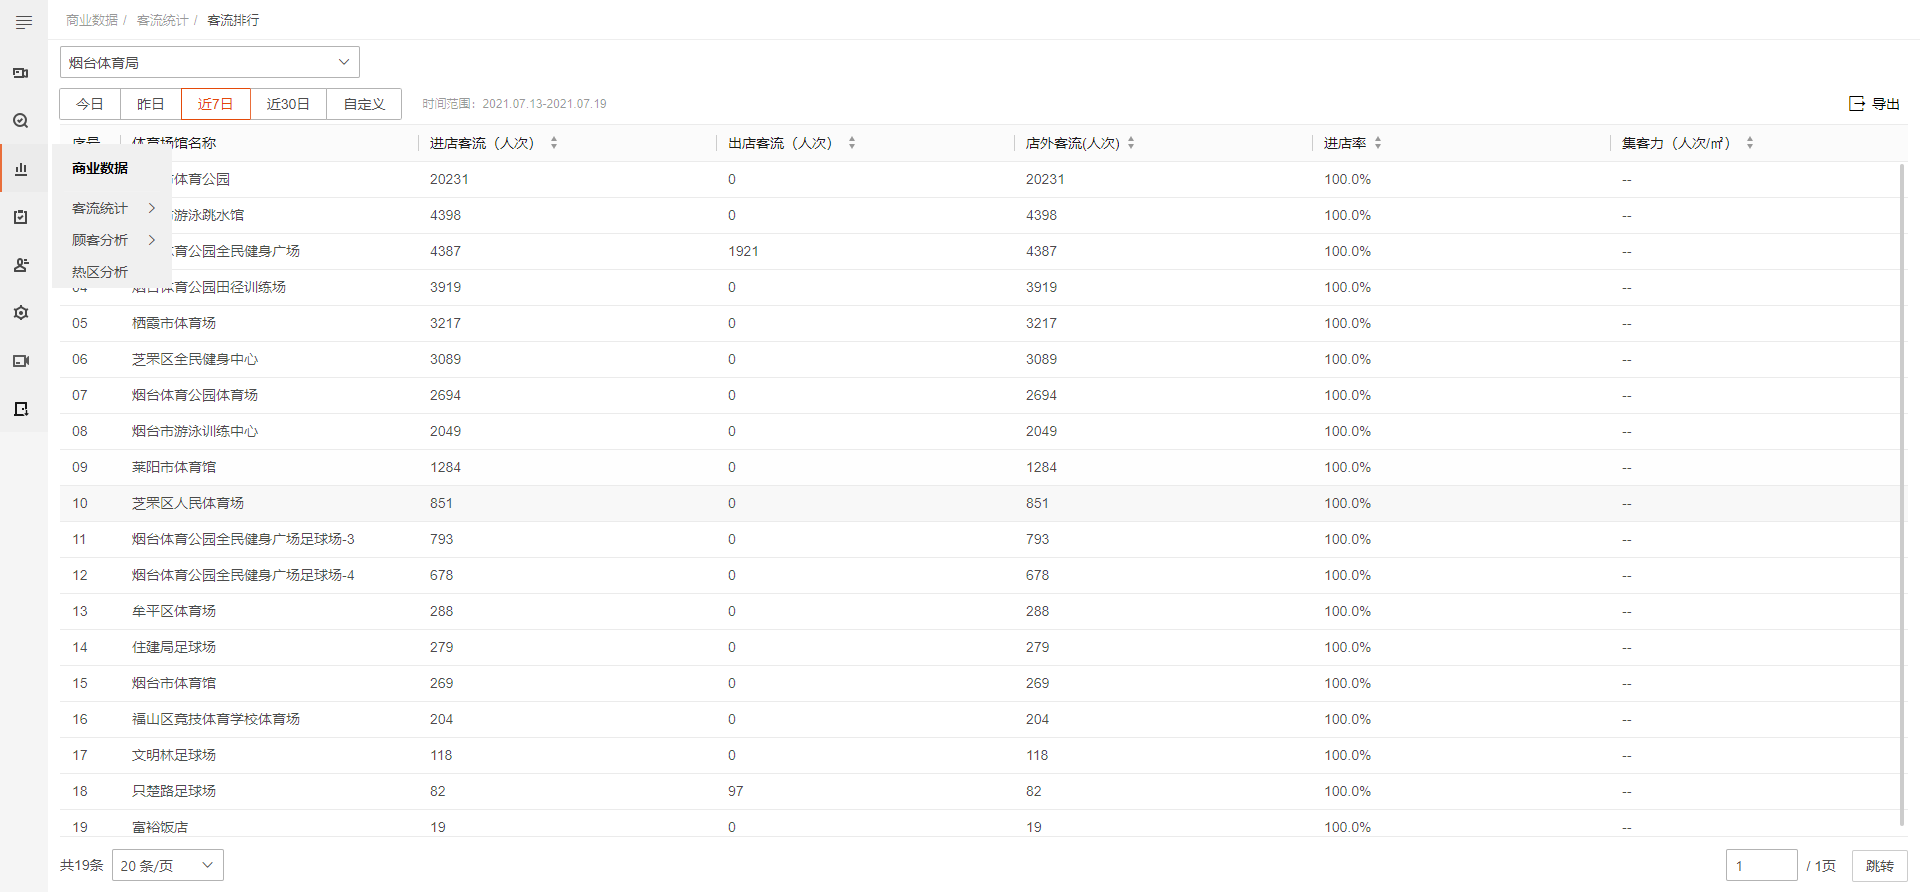
Task: Toggle the sidebar hamburger menu icon
Action: point(24,22)
